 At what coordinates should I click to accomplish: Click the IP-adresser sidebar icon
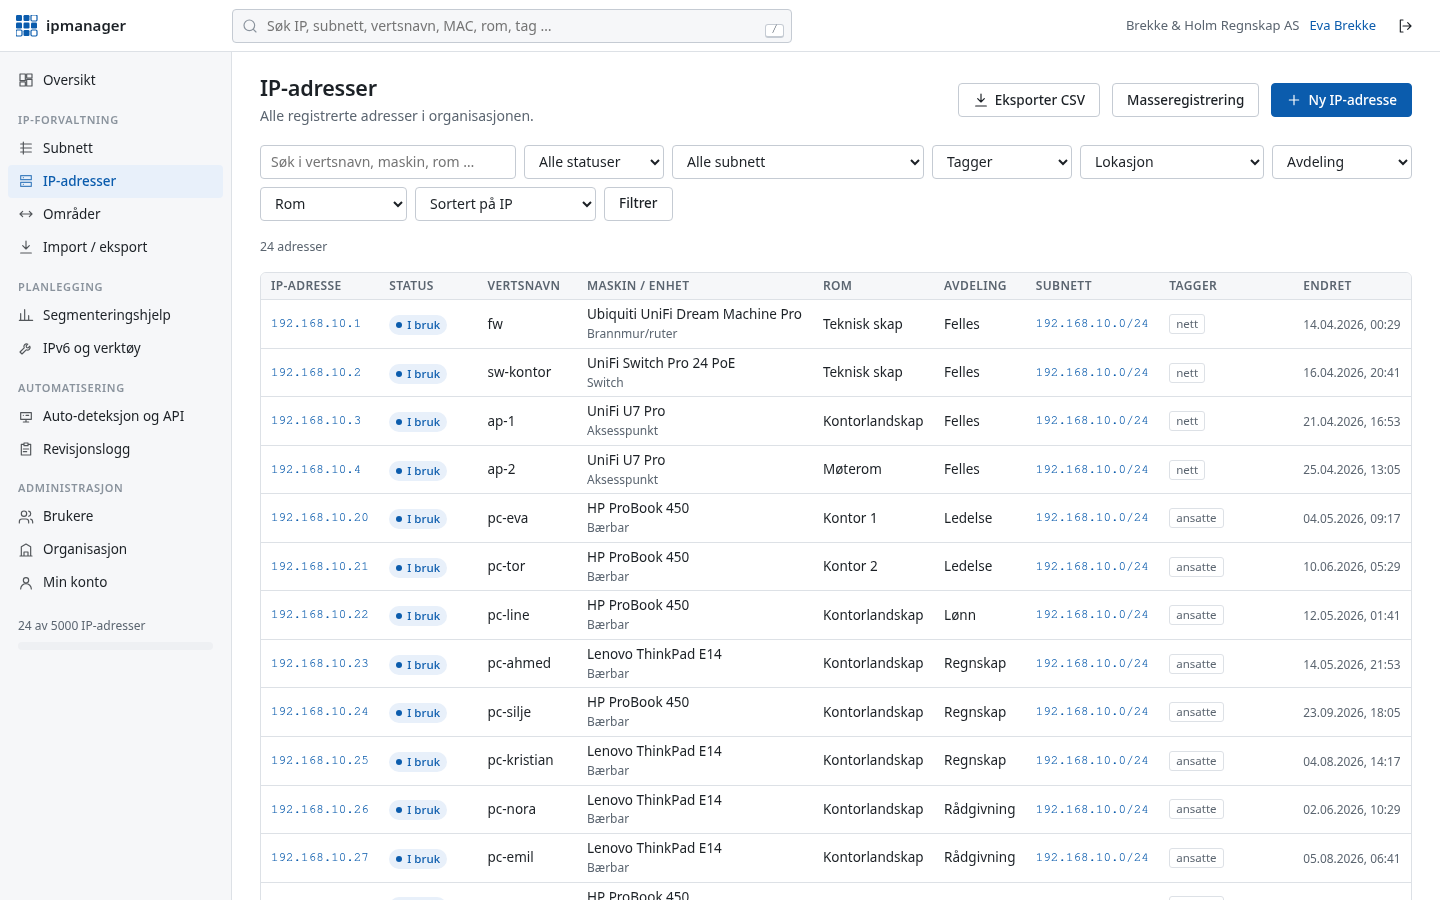click(x=26, y=181)
